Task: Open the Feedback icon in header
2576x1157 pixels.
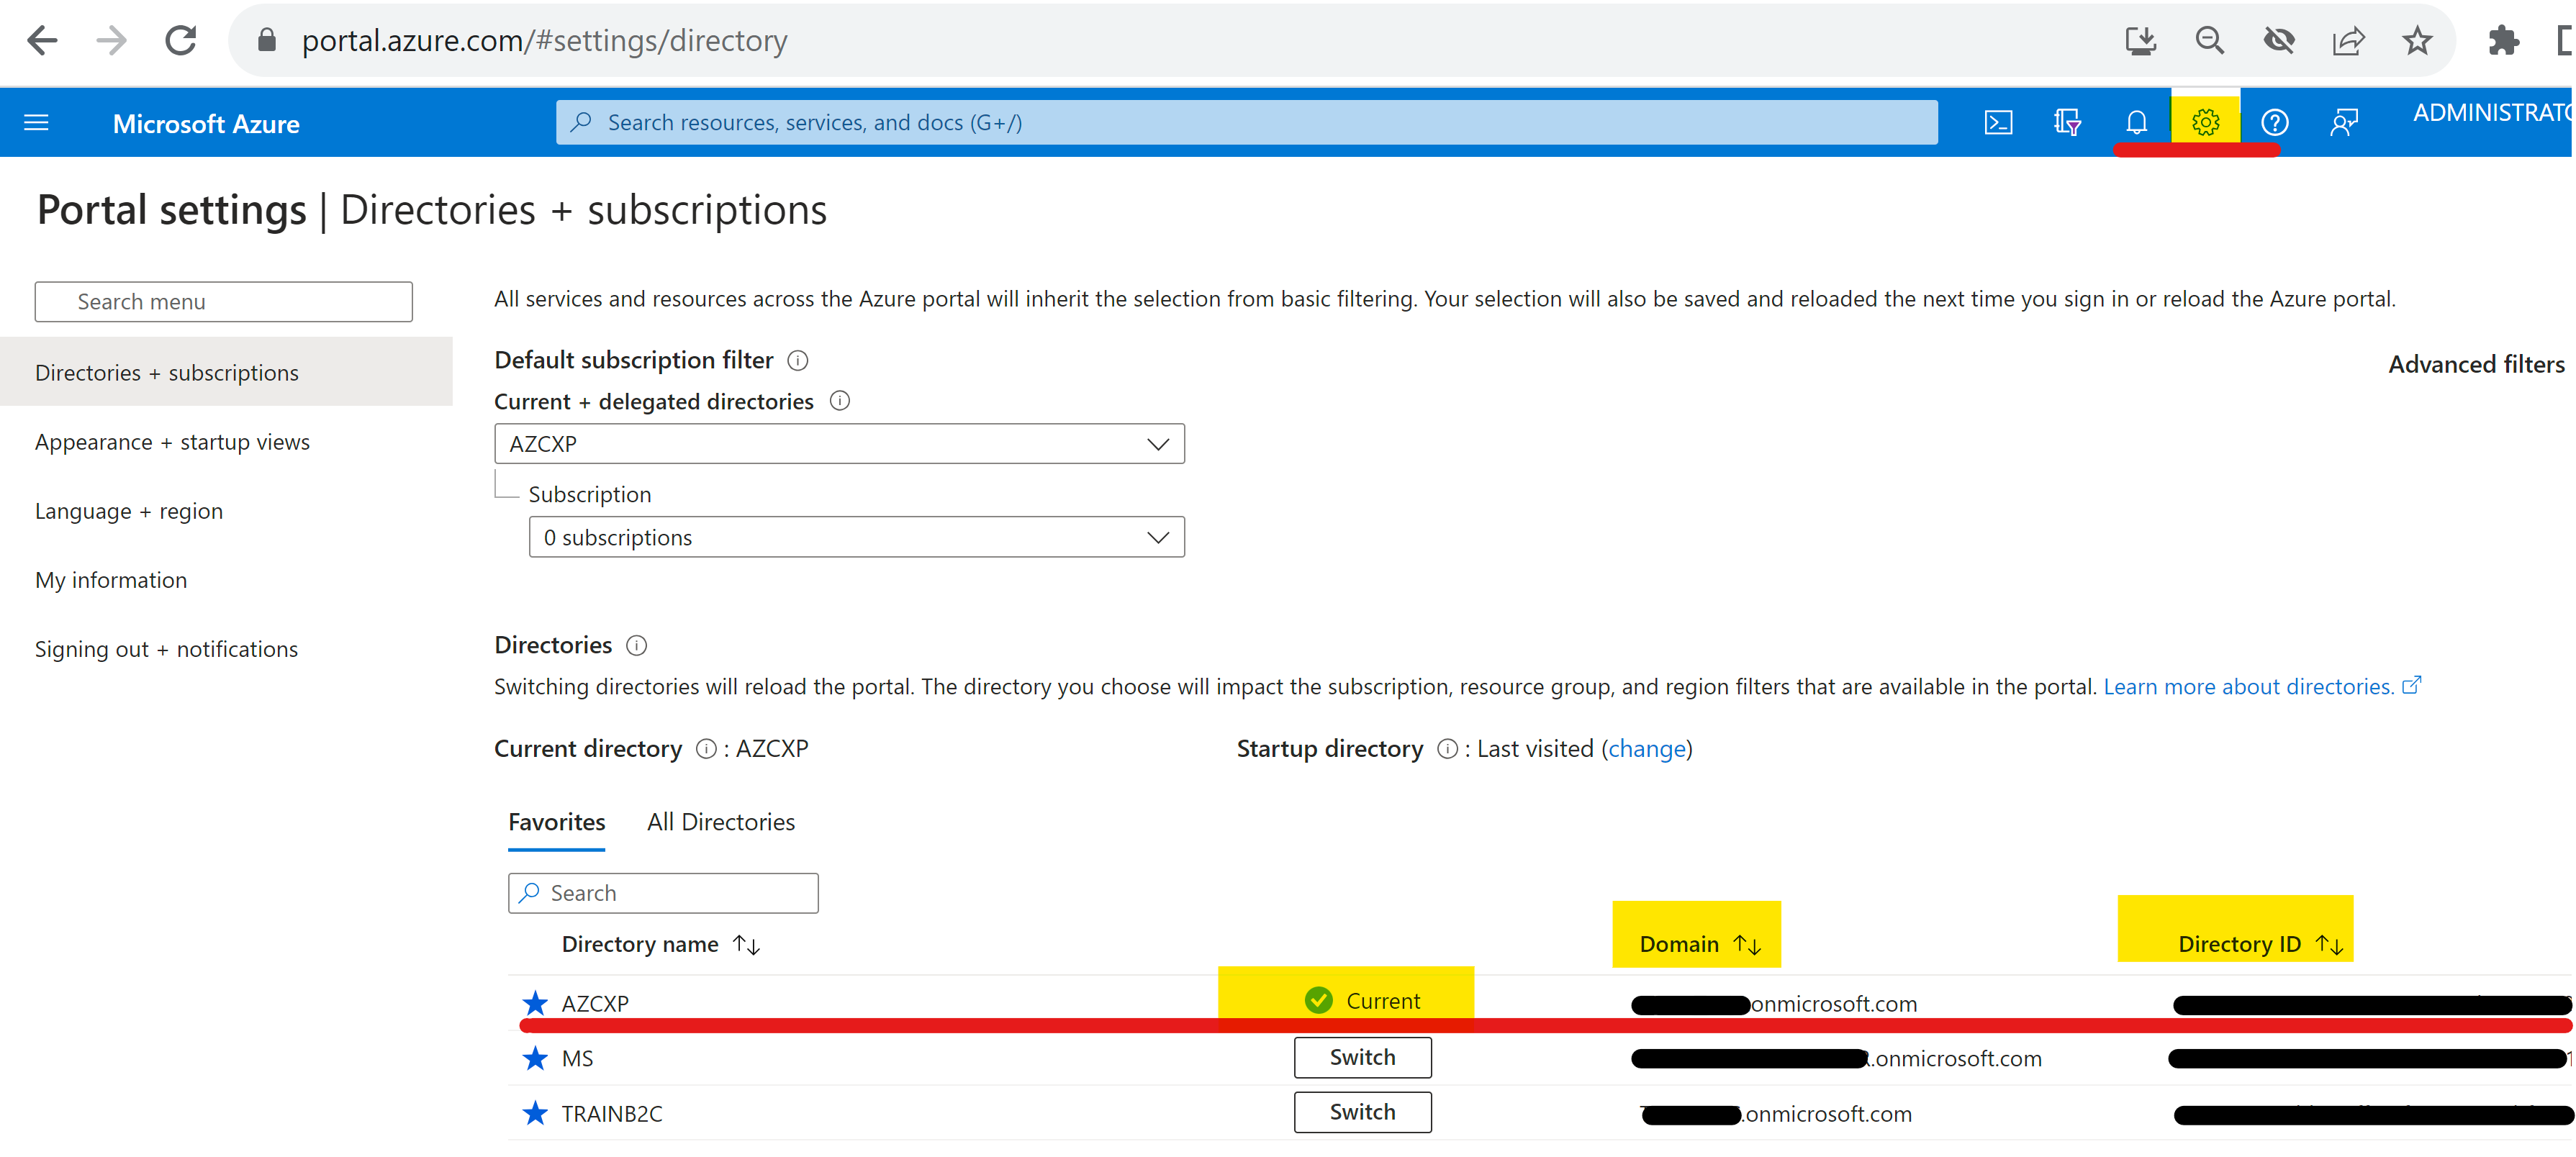Action: 2343,123
